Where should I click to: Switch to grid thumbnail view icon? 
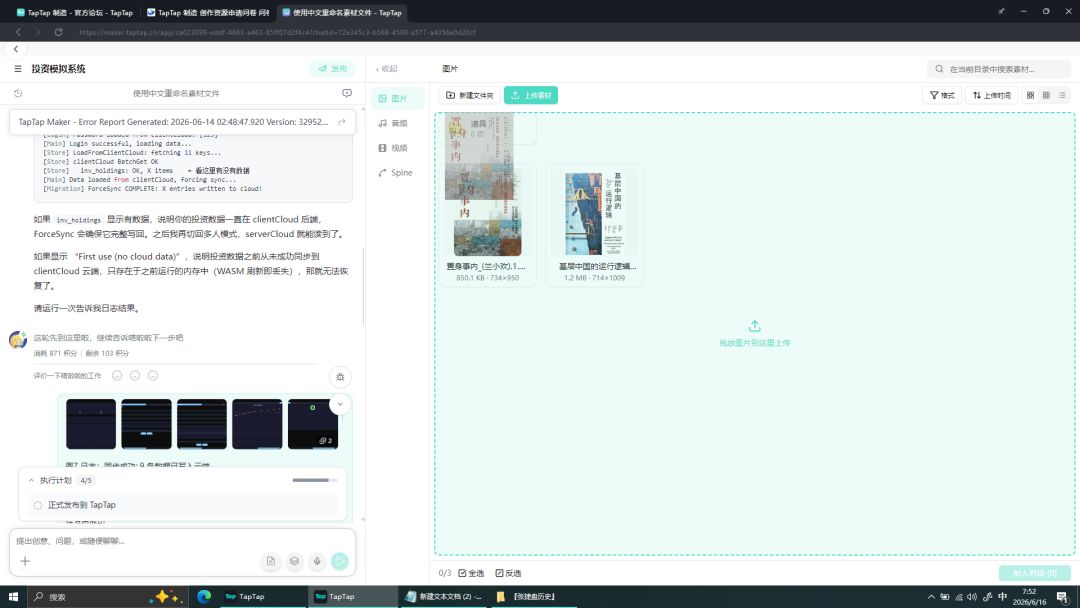(1030, 96)
